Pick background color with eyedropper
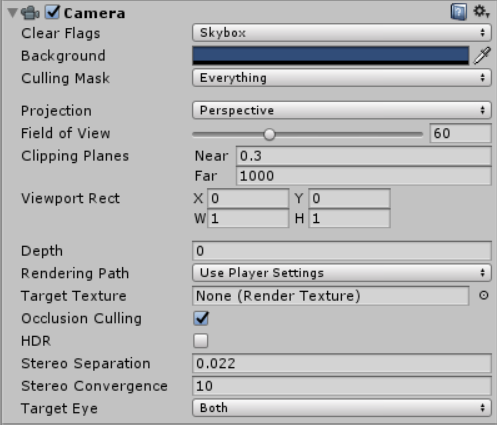The image size is (497, 425). [x=482, y=55]
